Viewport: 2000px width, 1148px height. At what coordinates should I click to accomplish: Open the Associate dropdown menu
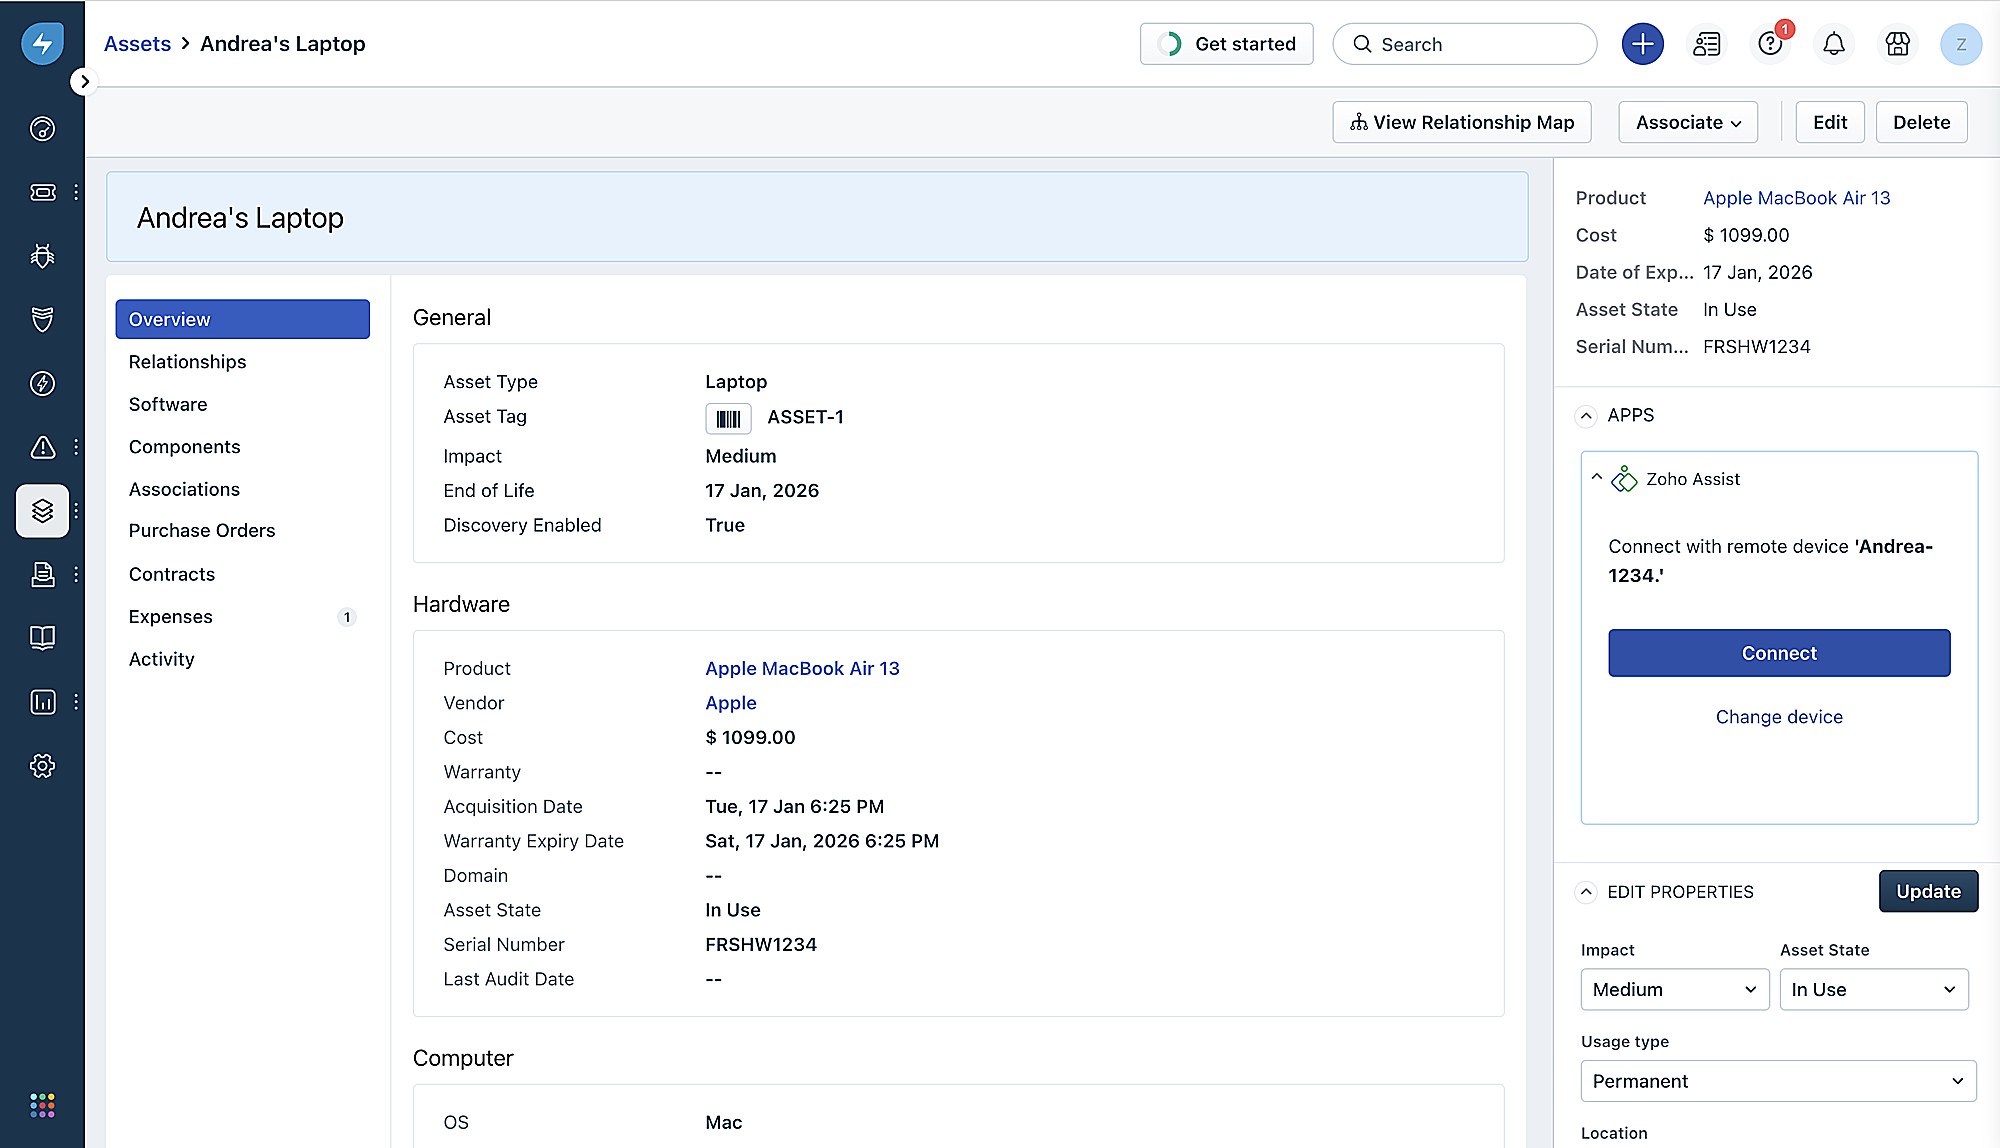pyautogui.click(x=1688, y=122)
